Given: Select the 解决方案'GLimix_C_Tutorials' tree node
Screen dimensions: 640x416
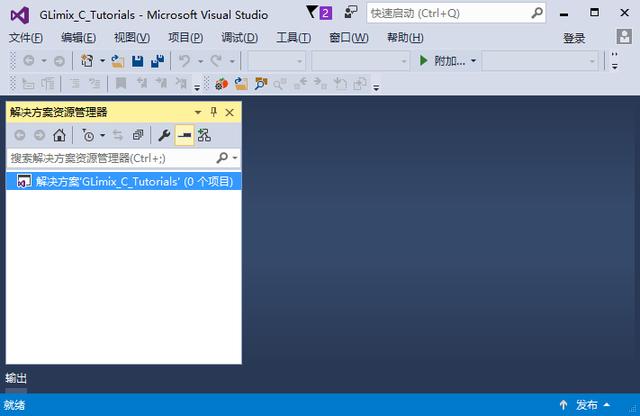Looking at the screenshot, I should pyautogui.click(x=123, y=181).
